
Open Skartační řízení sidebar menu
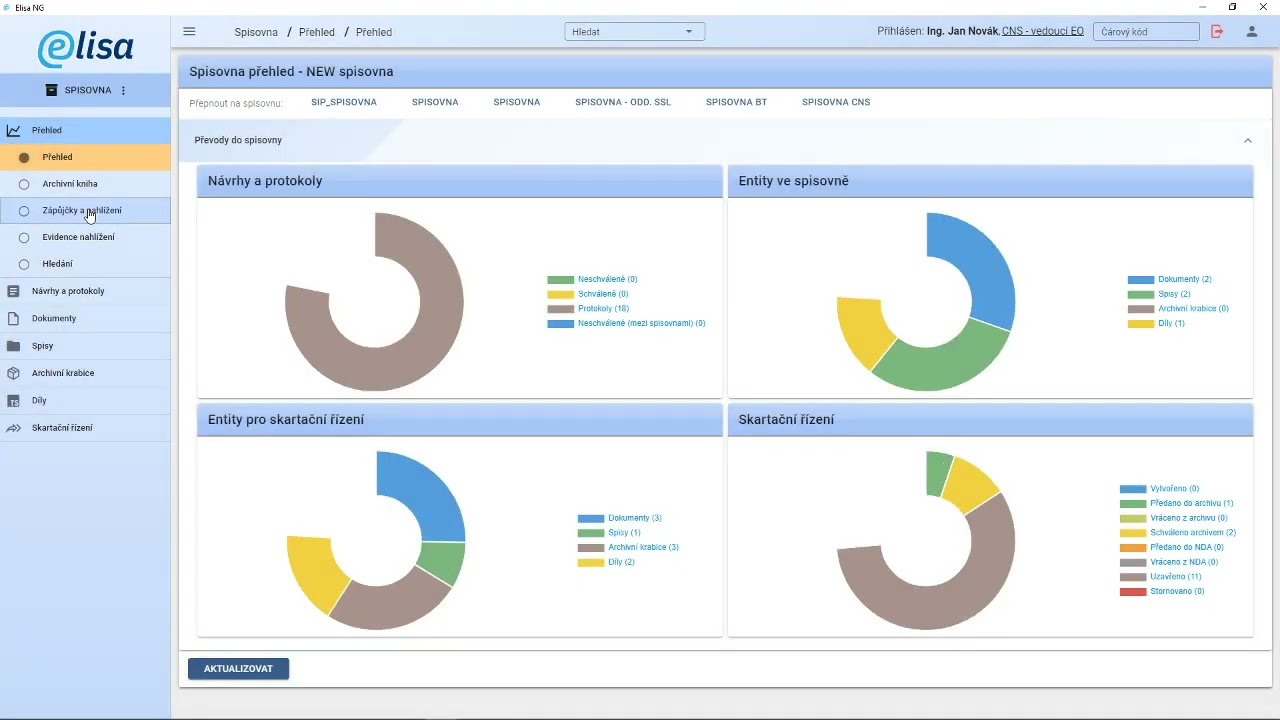85,428
